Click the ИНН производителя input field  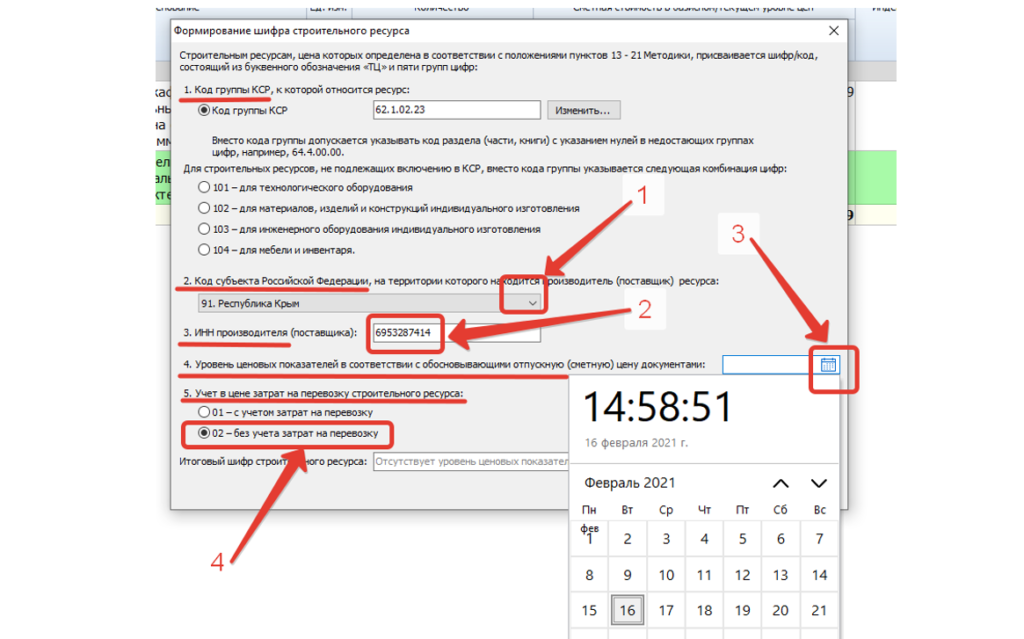coord(454,332)
